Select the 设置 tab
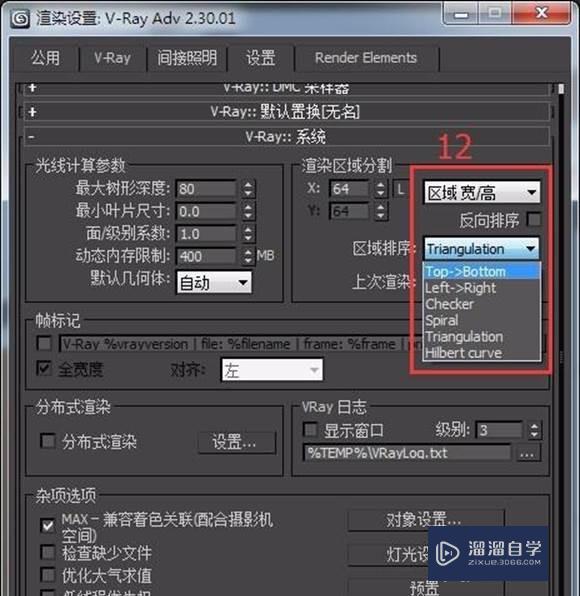 [260, 58]
